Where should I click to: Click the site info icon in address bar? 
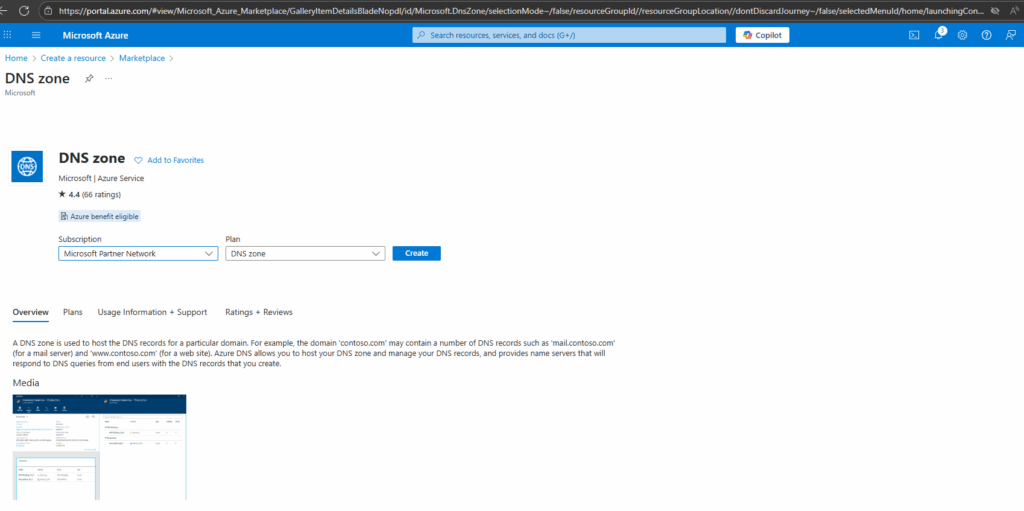[48, 11]
